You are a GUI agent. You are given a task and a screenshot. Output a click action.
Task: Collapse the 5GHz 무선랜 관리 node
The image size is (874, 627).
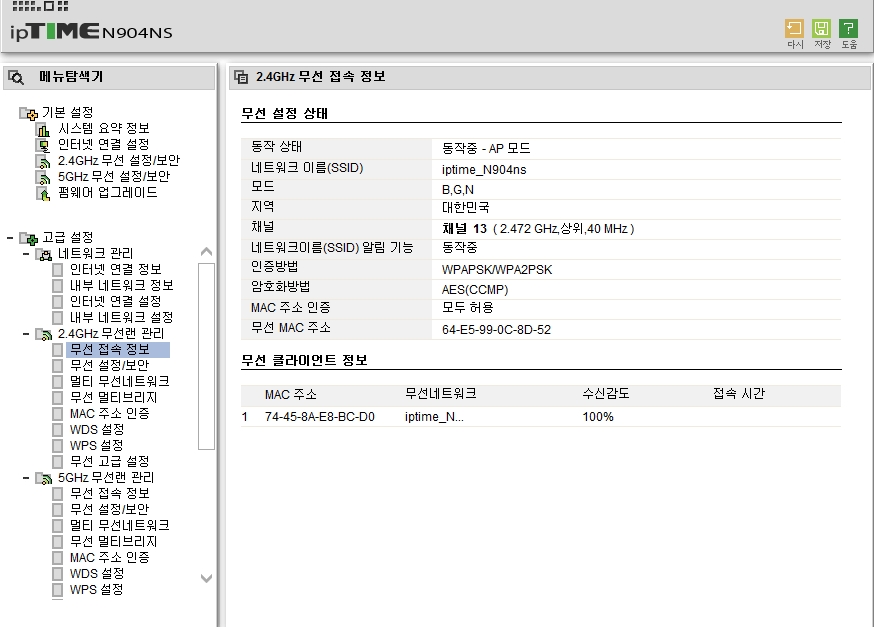(x=26, y=478)
